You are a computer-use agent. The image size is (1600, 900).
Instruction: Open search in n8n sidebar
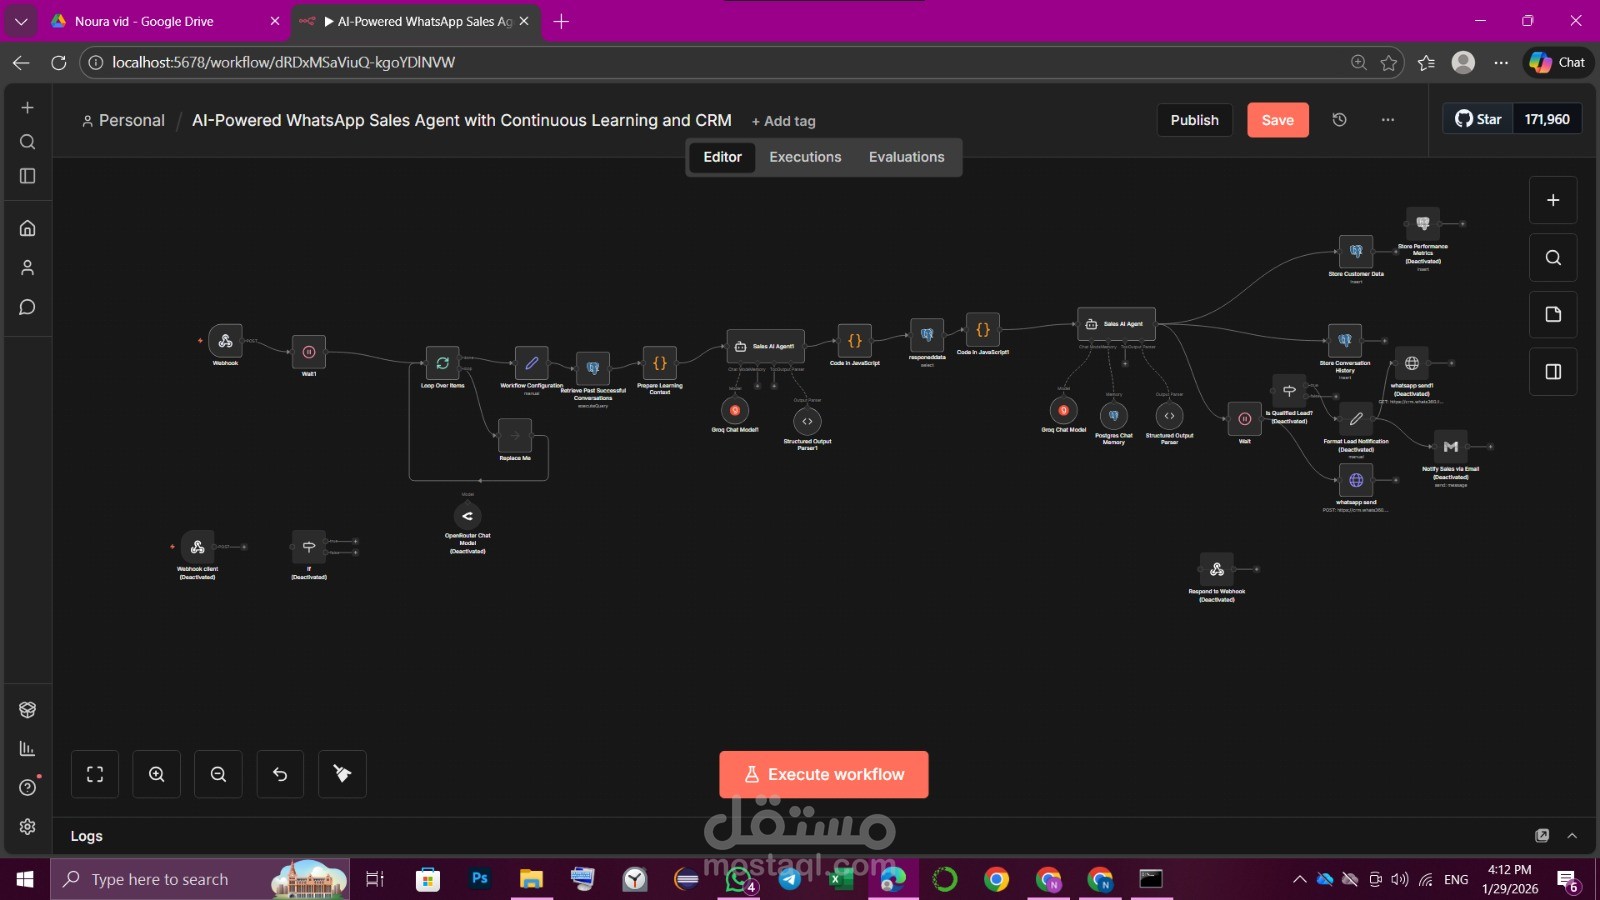click(27, 142)
